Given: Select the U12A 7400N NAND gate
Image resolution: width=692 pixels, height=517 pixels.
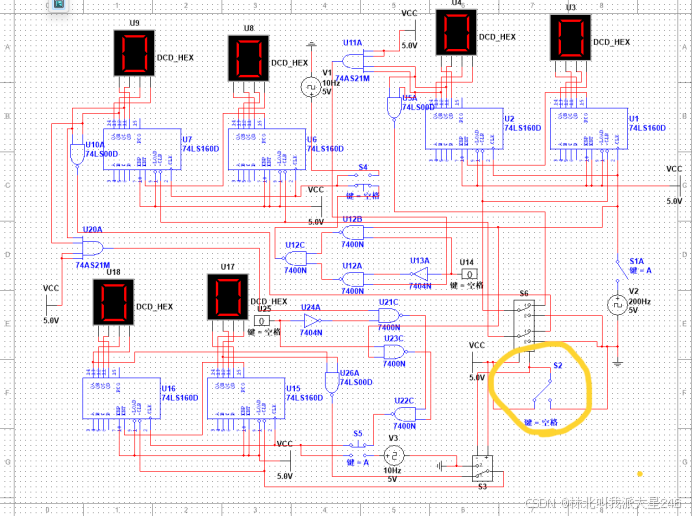Looking at the screenshot, I should click(353, 279).
